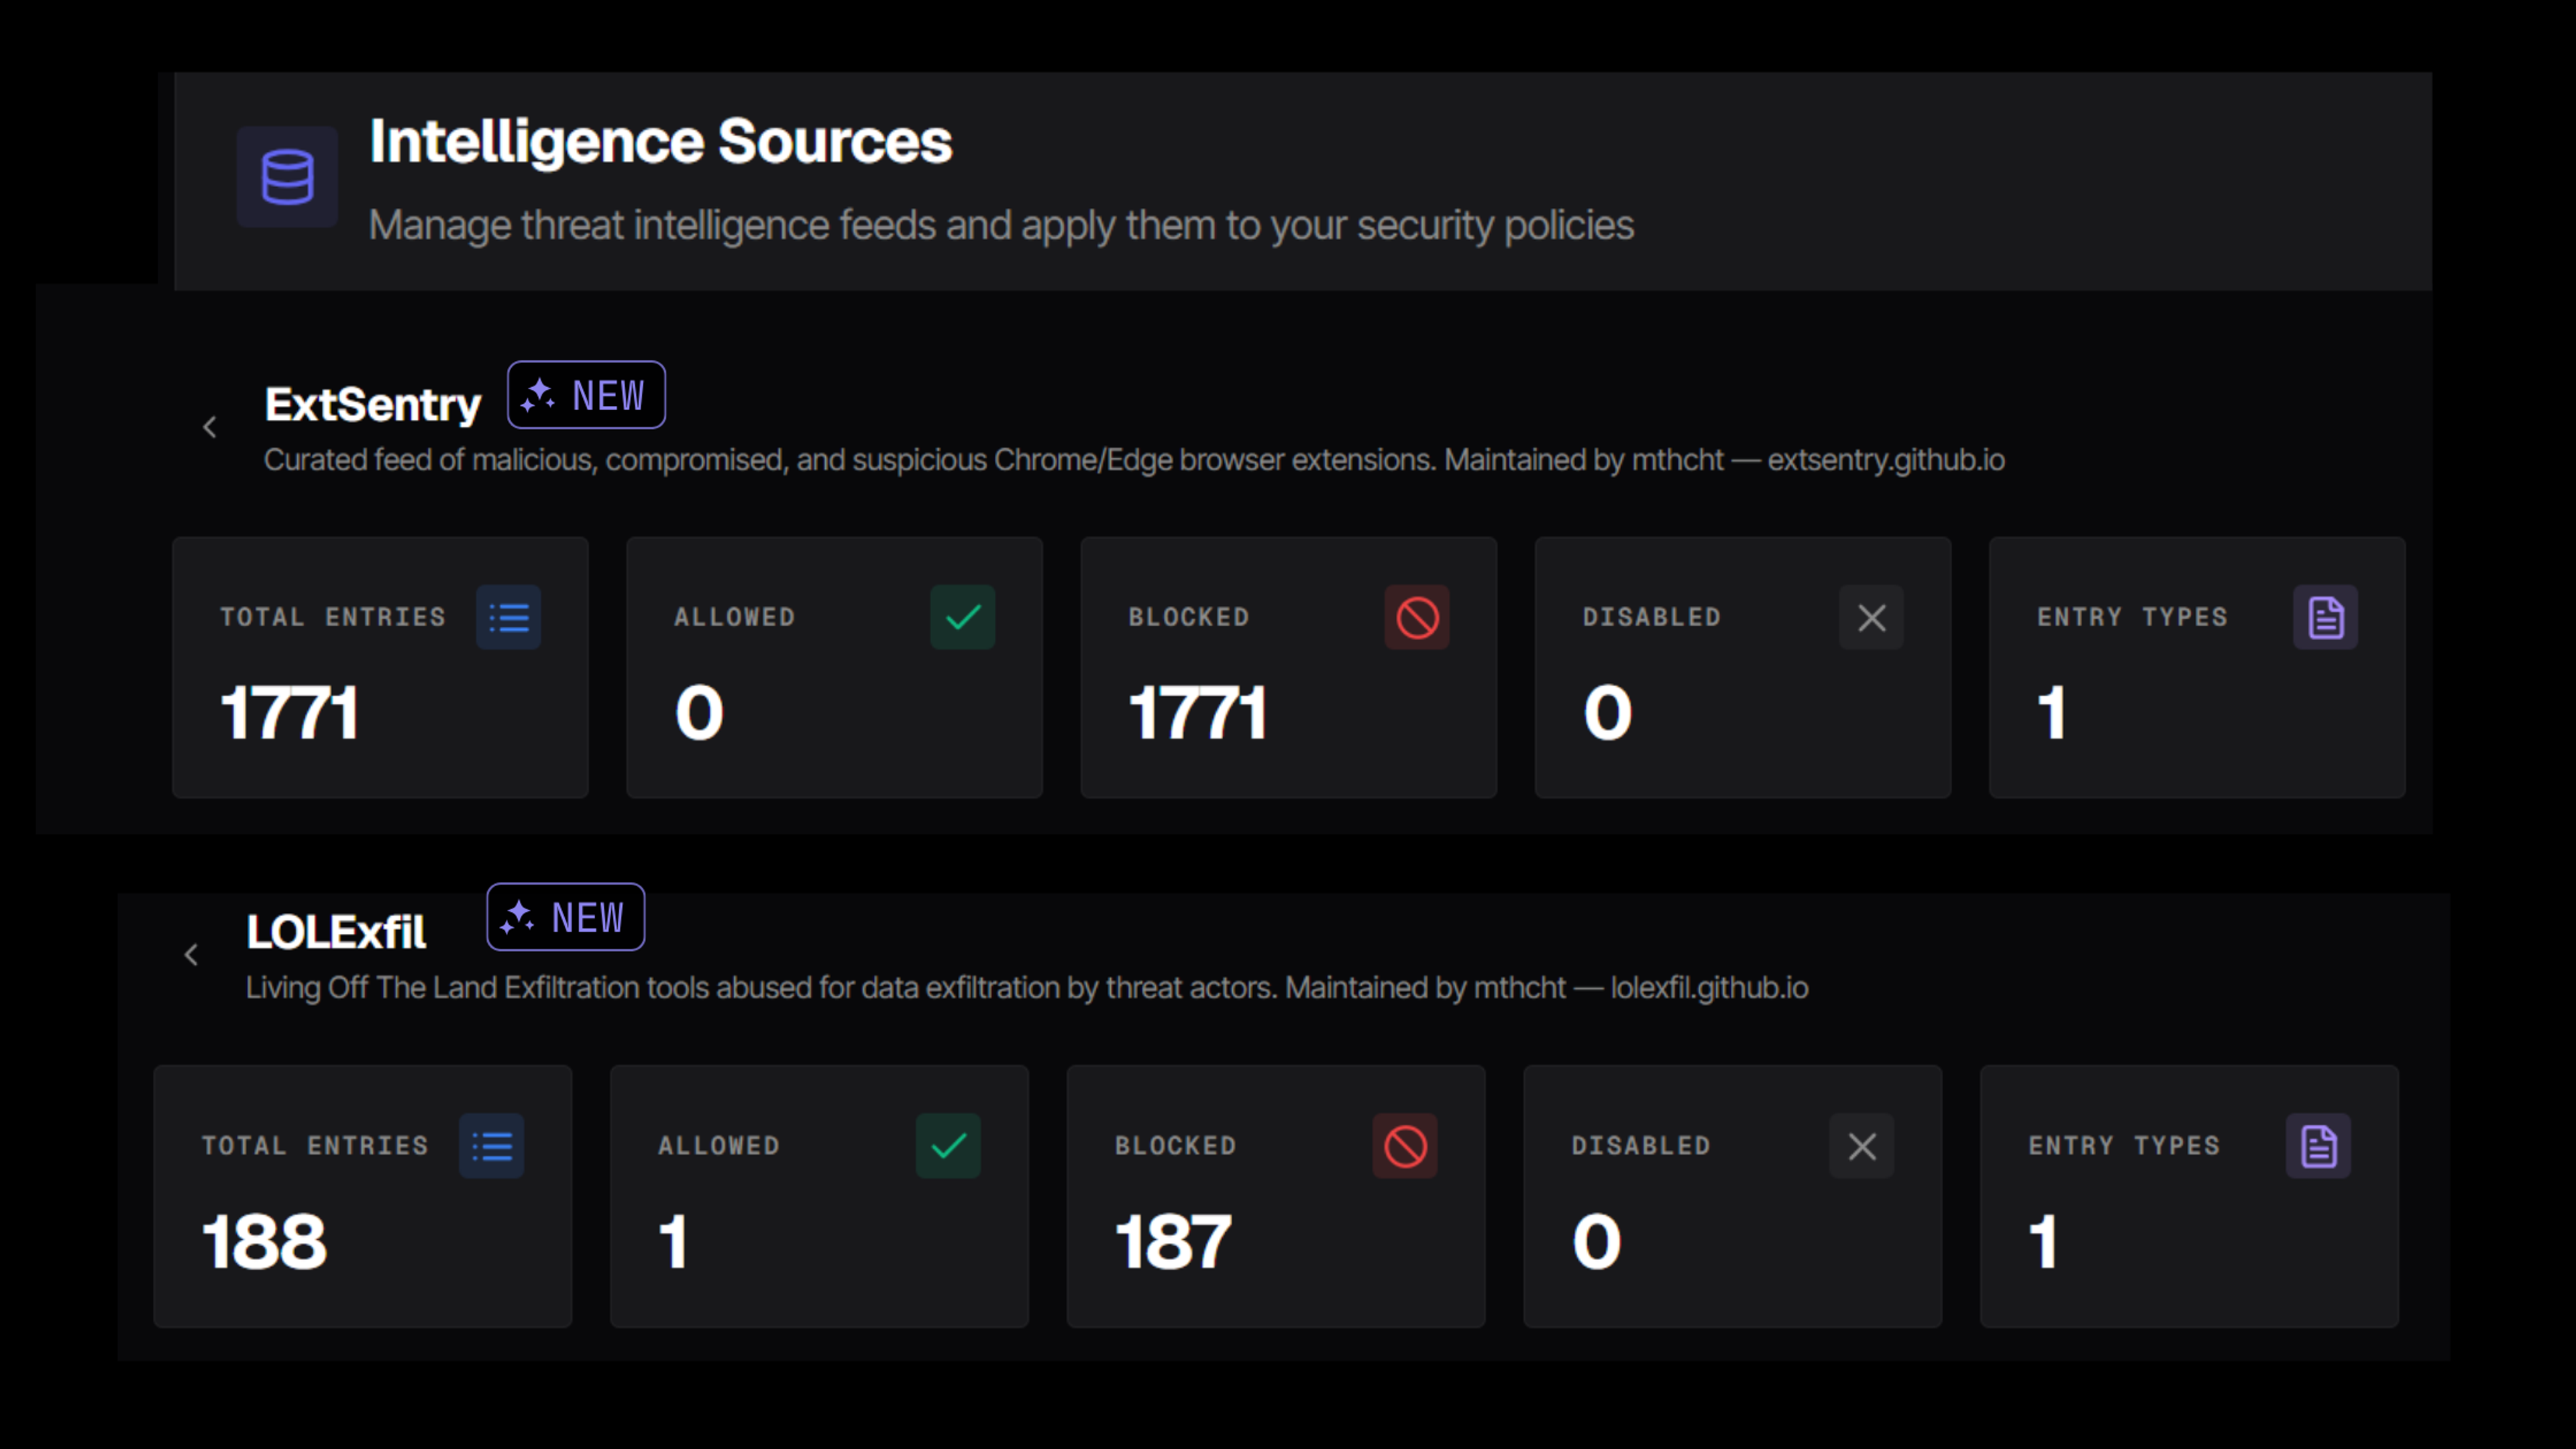The width and height of the screenshot is (2576, 1449).
Task: Open the LOLExfil source title
Action: click(x=336, y=932)
